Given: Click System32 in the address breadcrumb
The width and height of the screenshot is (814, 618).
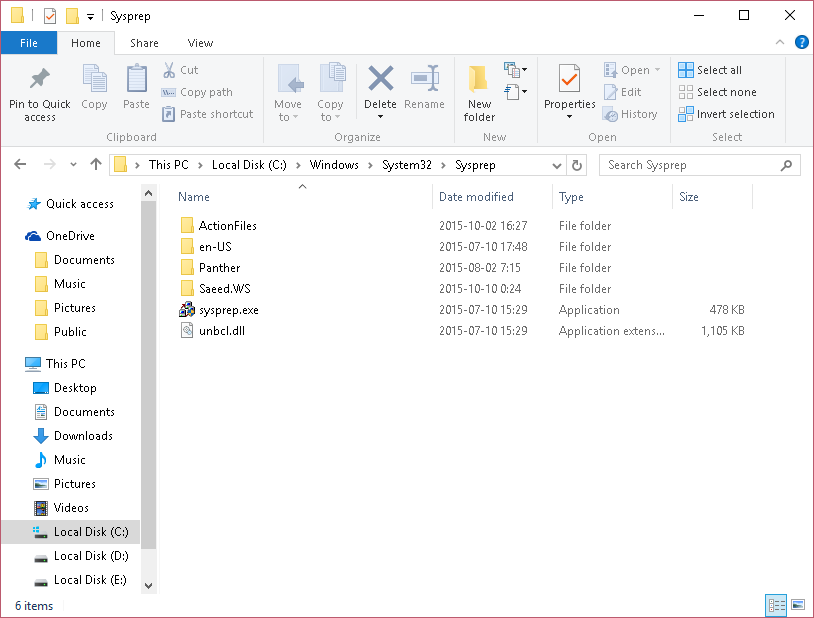Looking at the screenshot, I should click(x=406, y=165).
